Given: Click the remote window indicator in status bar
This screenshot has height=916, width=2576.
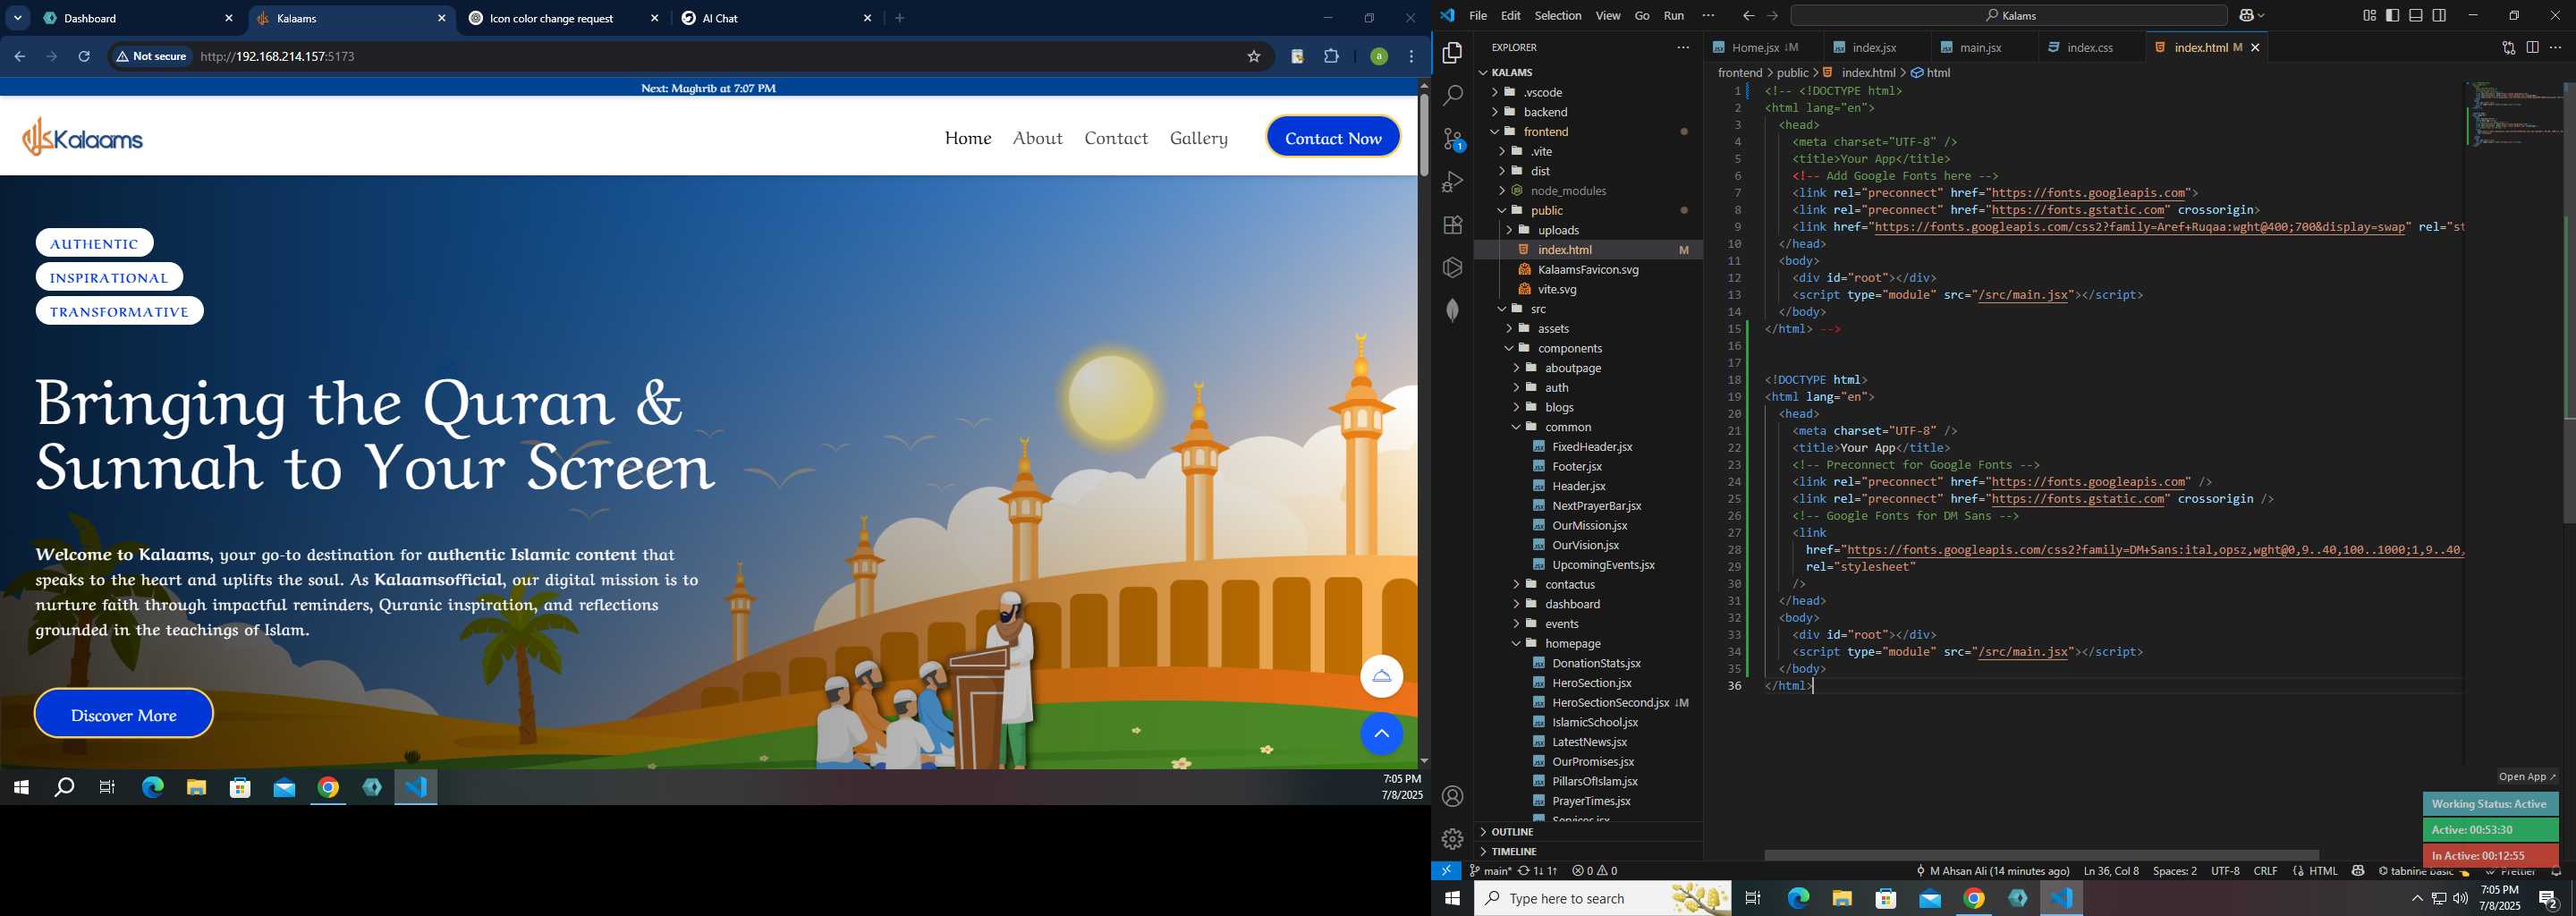Looking at the screenshot, I should coord(1446,871).
